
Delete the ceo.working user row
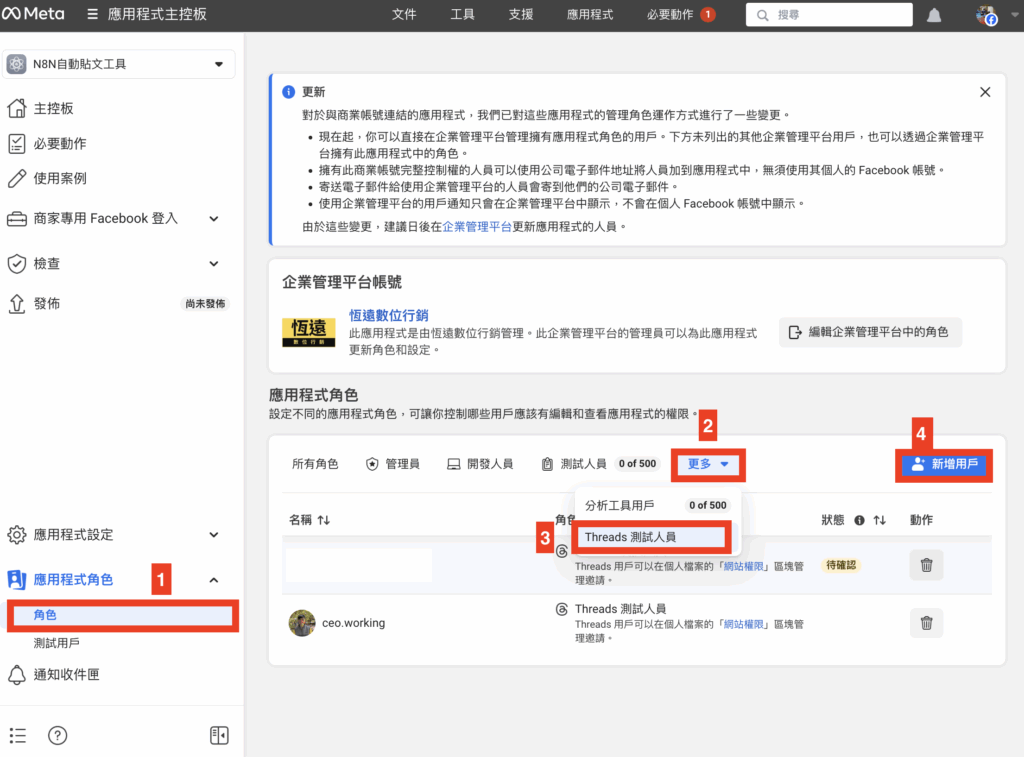tap(926, 623)
